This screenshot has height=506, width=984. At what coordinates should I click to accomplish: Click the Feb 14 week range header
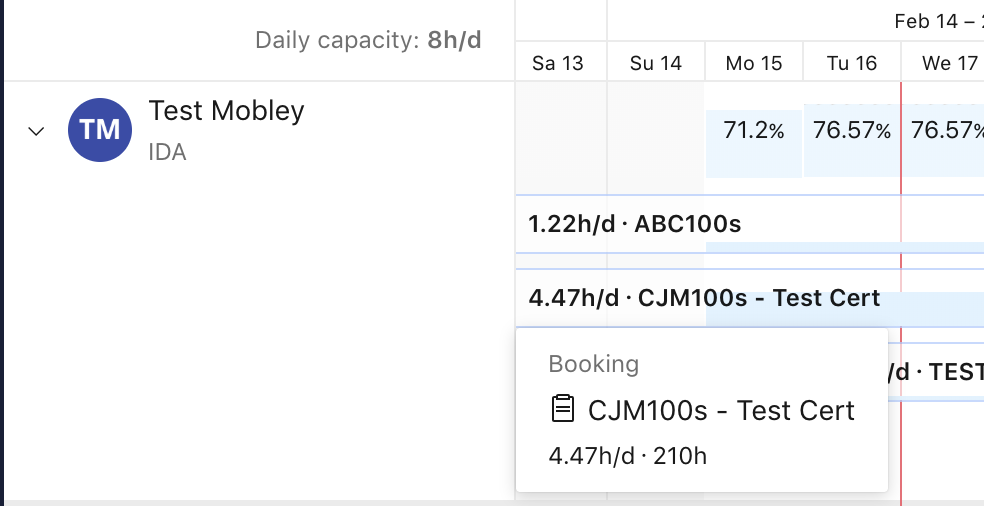pyautogui.click(x=939, y=21)
